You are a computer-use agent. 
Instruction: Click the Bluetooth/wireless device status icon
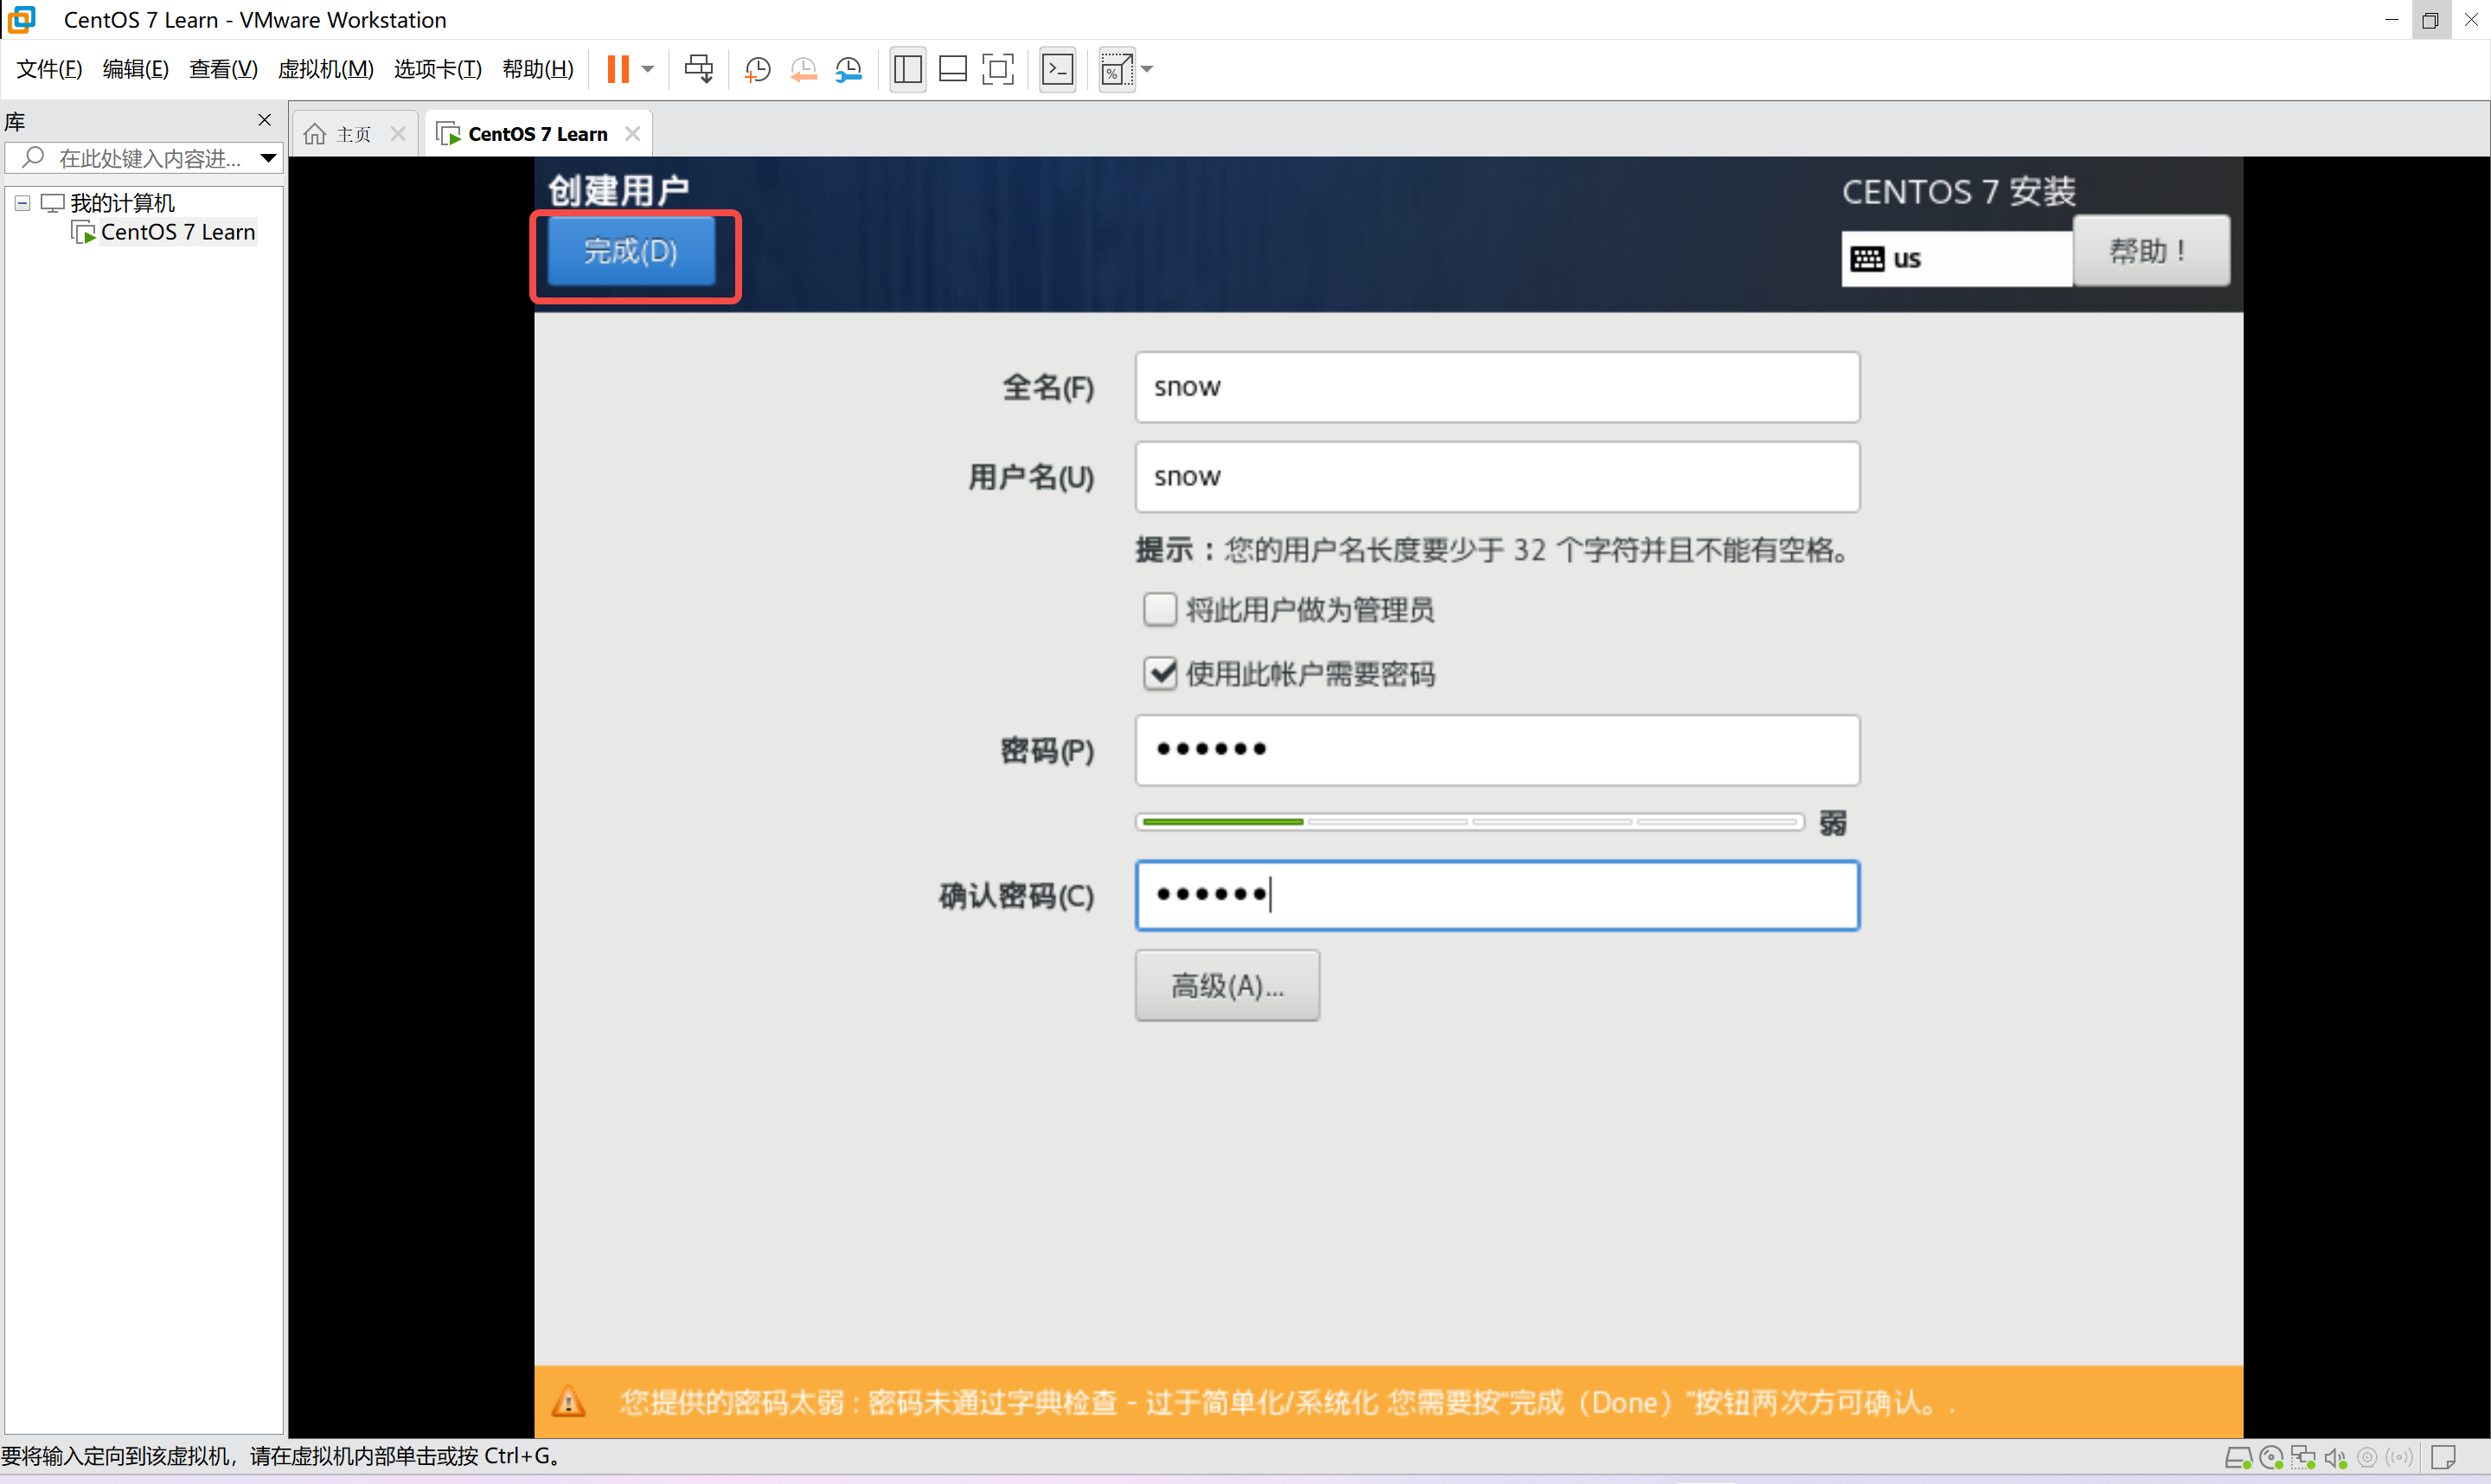2399,1458
